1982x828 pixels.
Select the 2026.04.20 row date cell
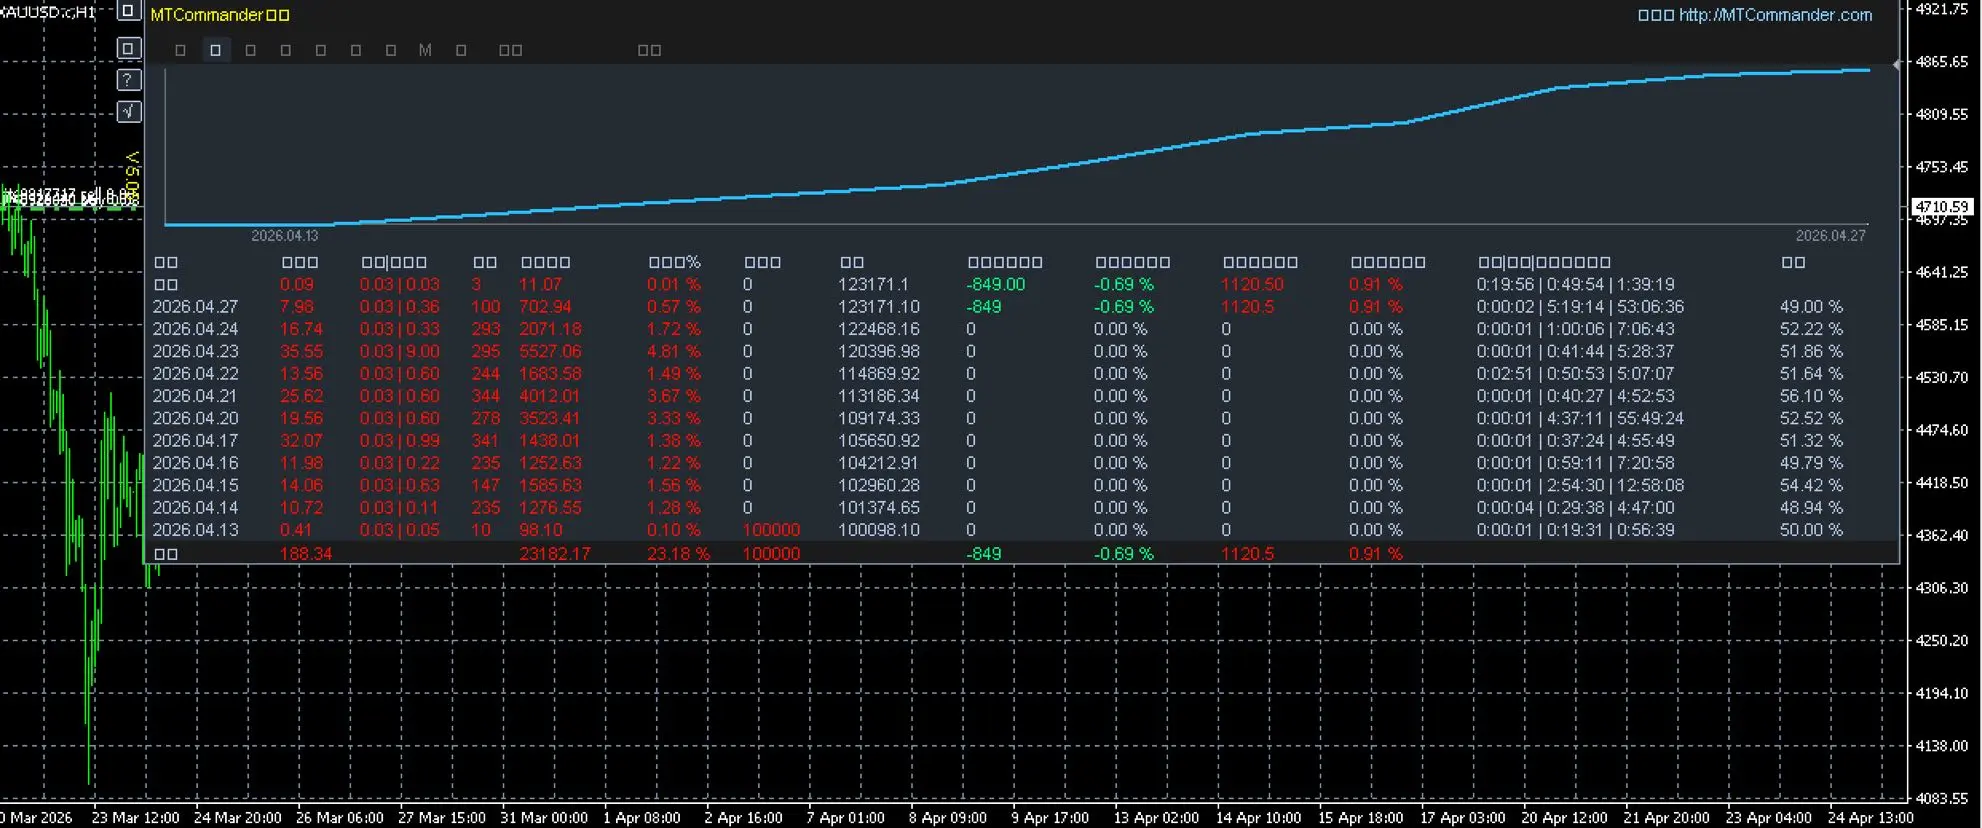point(195,418)
